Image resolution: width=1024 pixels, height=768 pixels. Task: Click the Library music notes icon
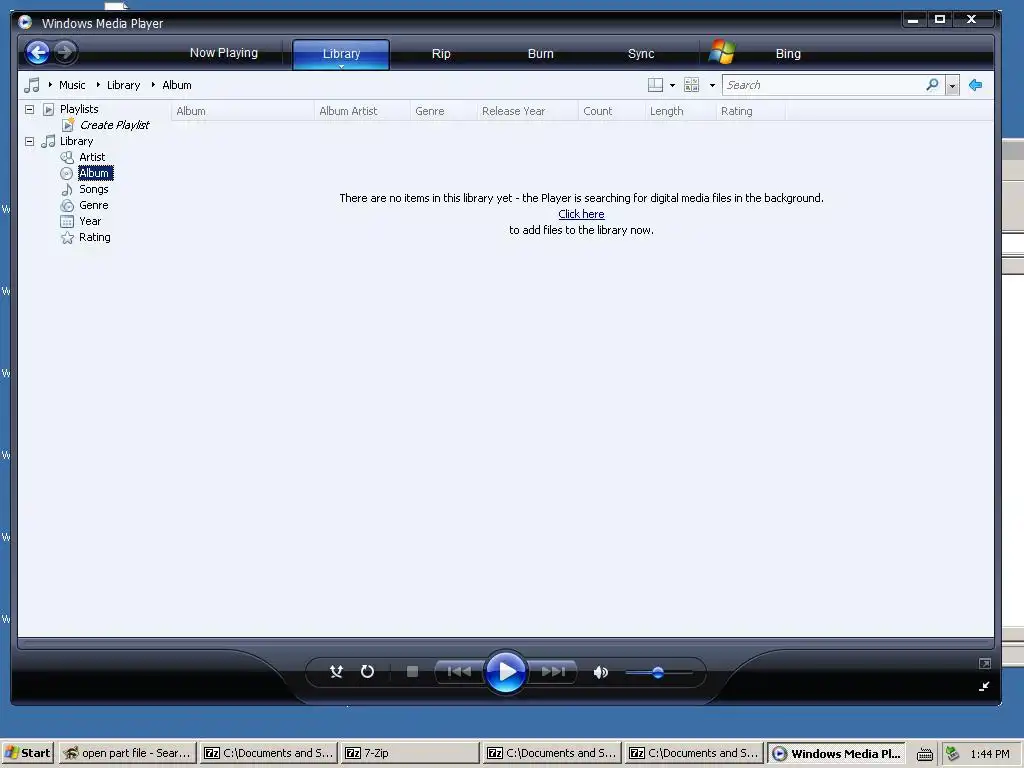coord(48,141)
